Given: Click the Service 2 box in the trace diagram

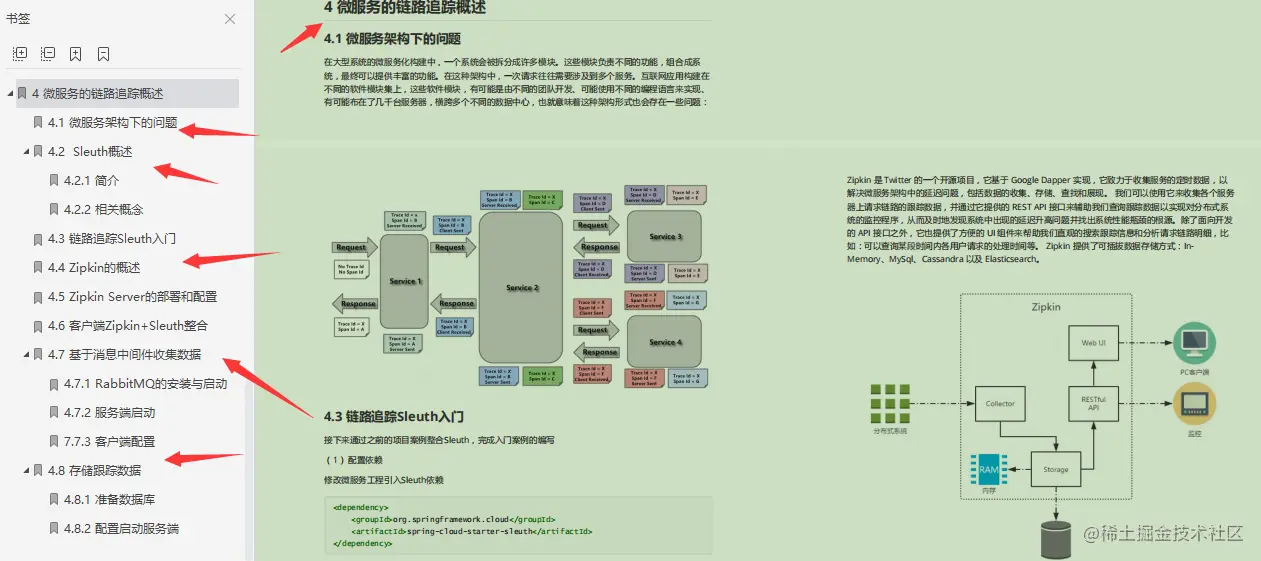Looking at the screenshot, I should pos(521,288).
